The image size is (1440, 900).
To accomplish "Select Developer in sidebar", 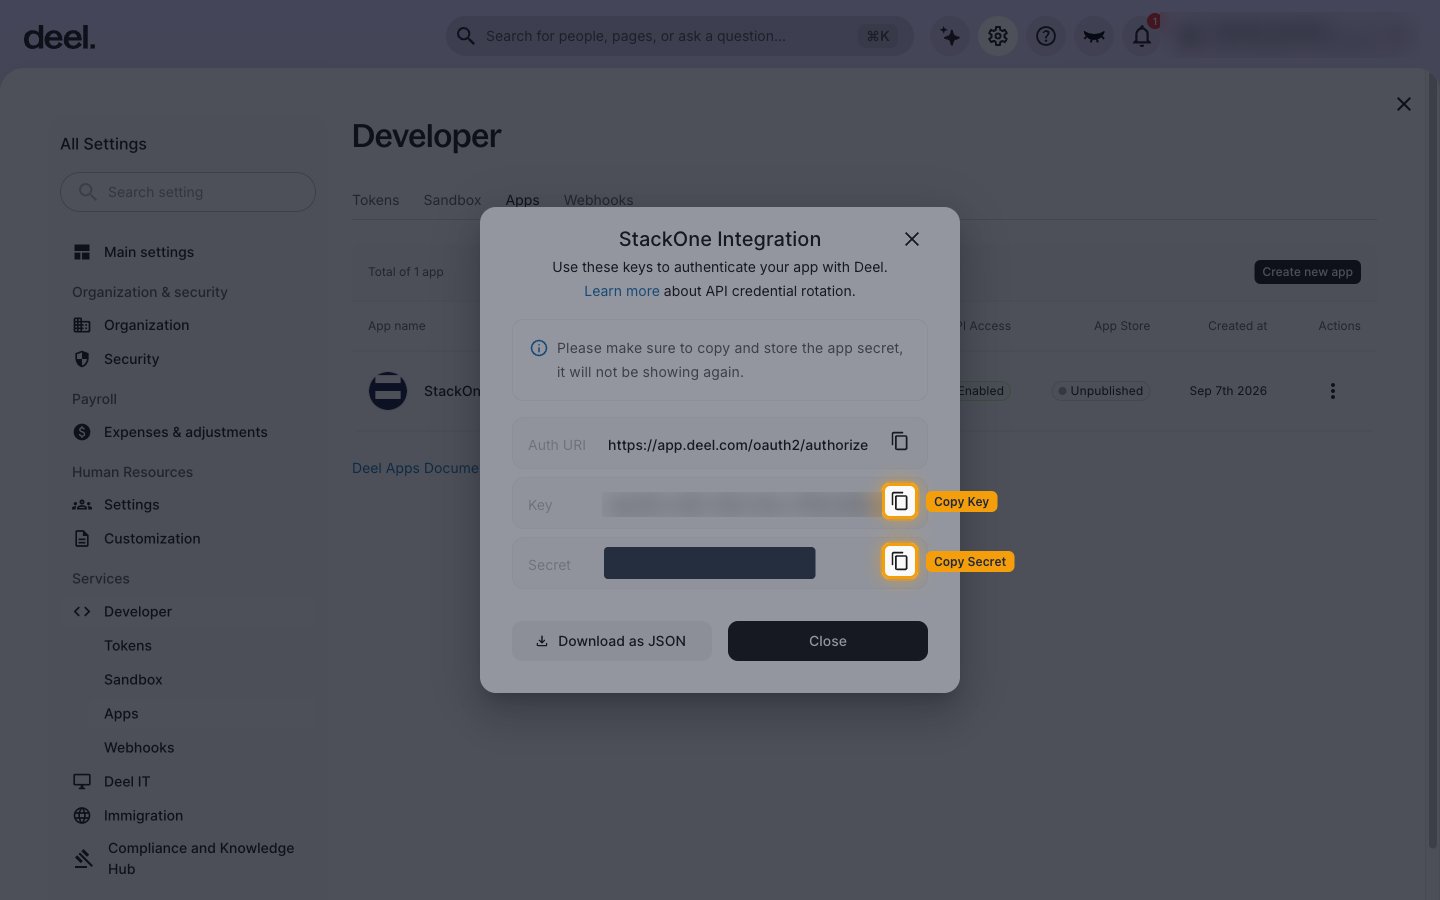I will click(138, 612).
